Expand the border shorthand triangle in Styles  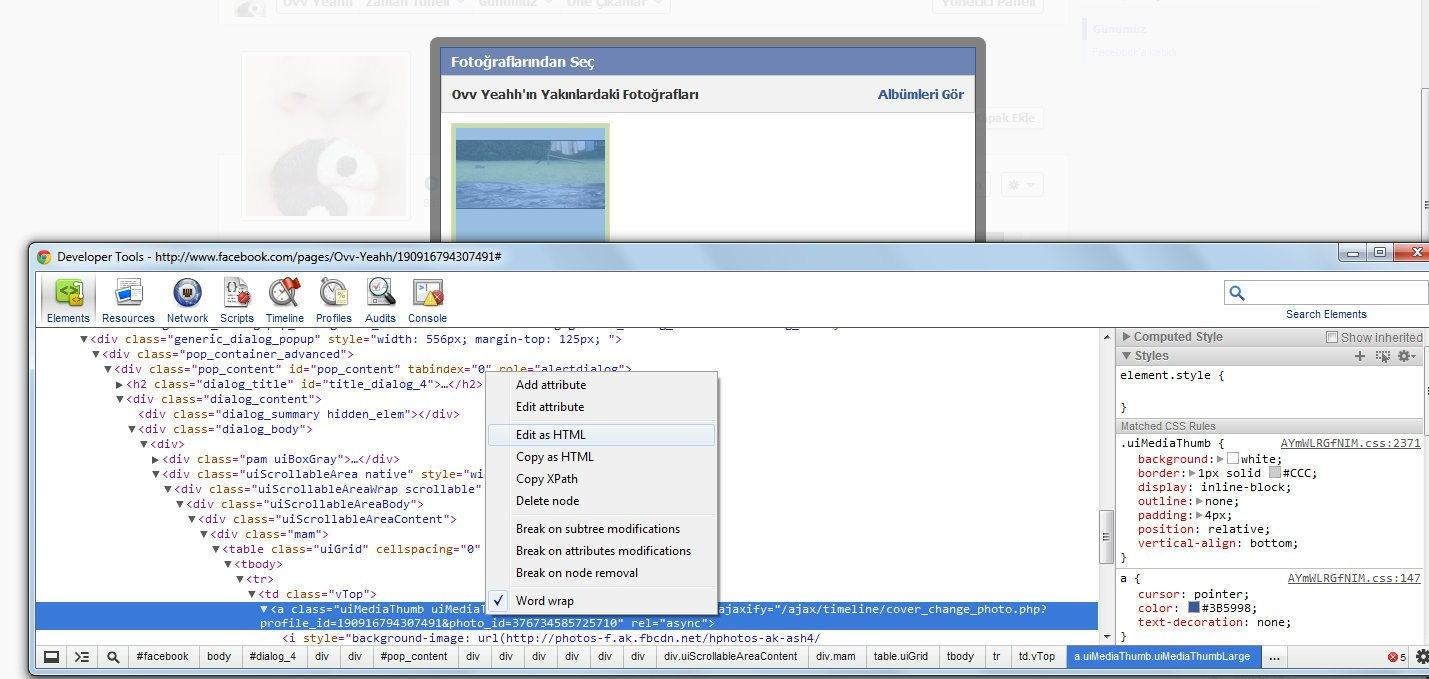1191,473
